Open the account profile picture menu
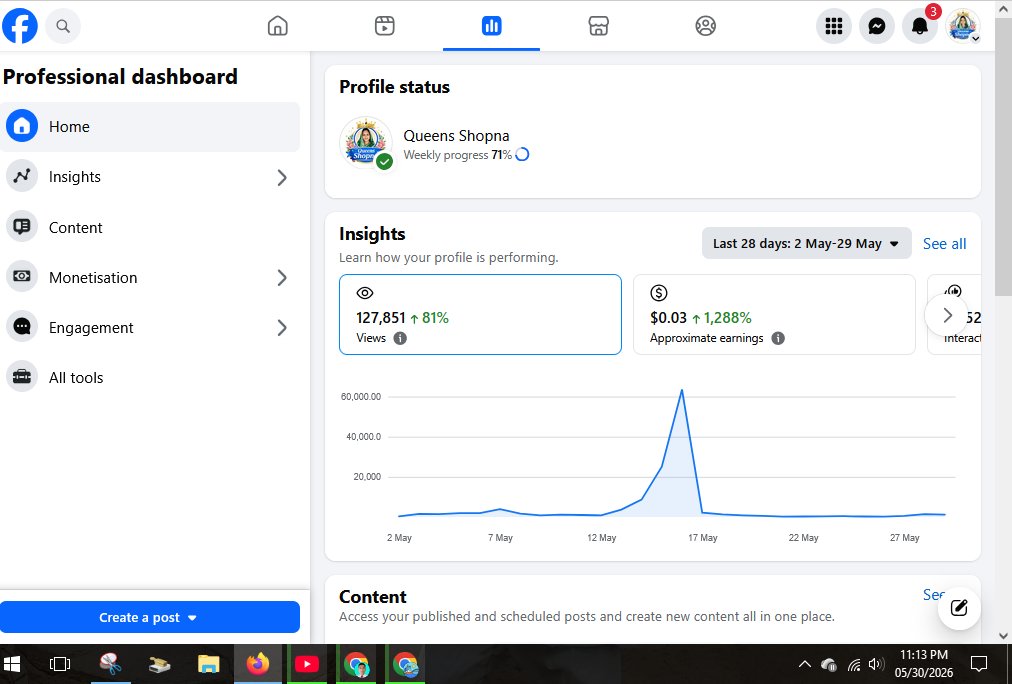Screen dimensions: 1012x684 (x=962, y=26)
